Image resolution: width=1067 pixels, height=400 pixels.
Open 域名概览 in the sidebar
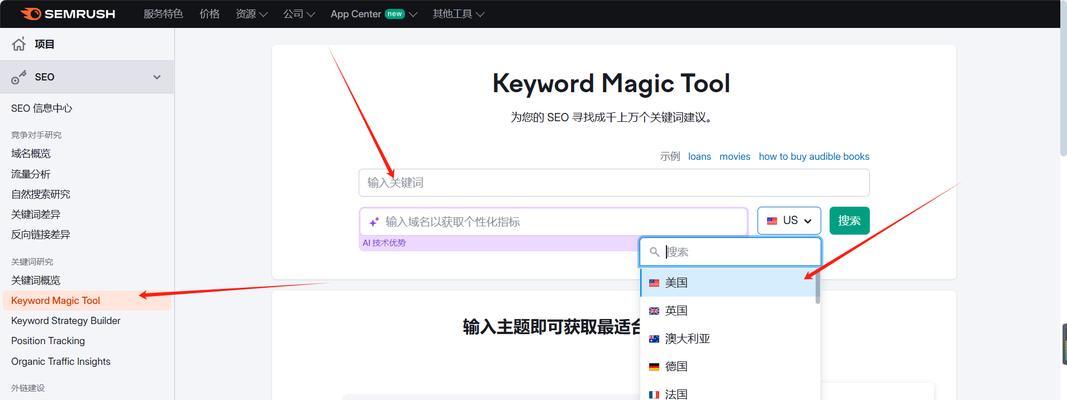(31, 154)
